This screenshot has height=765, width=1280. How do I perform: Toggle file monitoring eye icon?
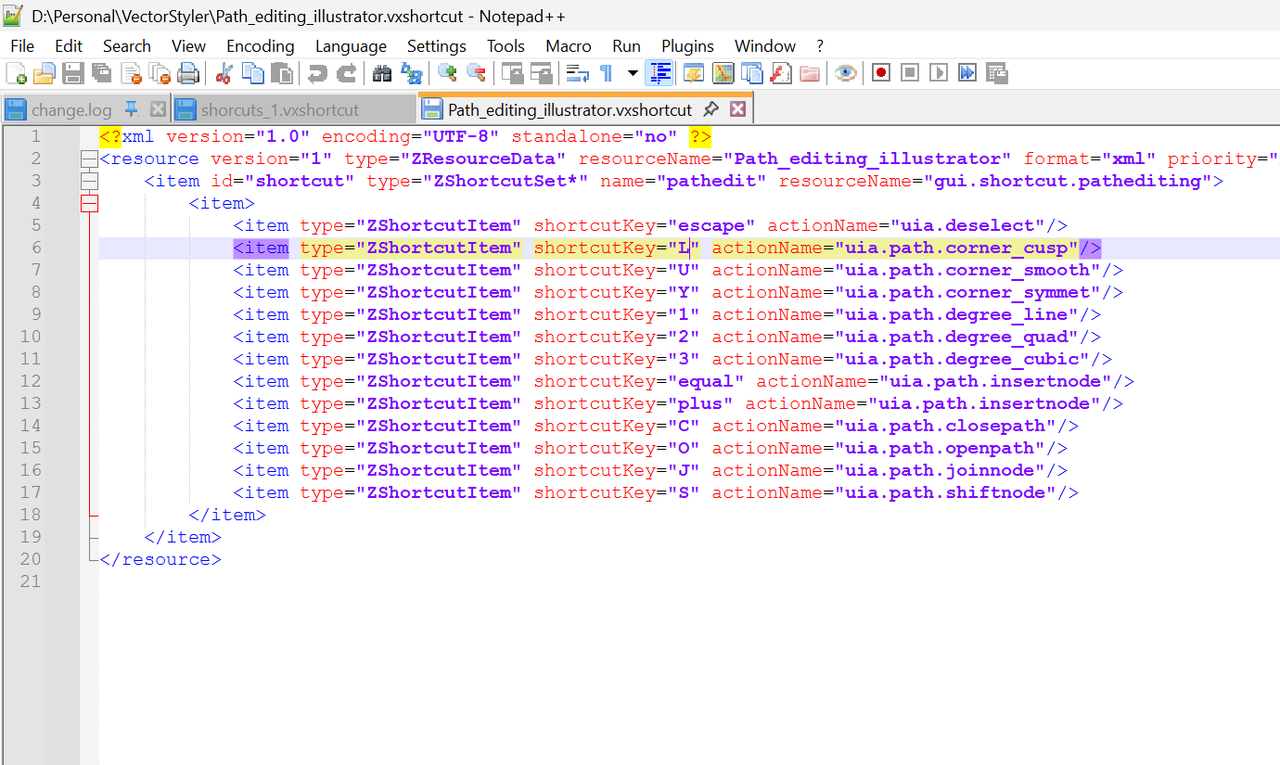(x=845, y=73)
